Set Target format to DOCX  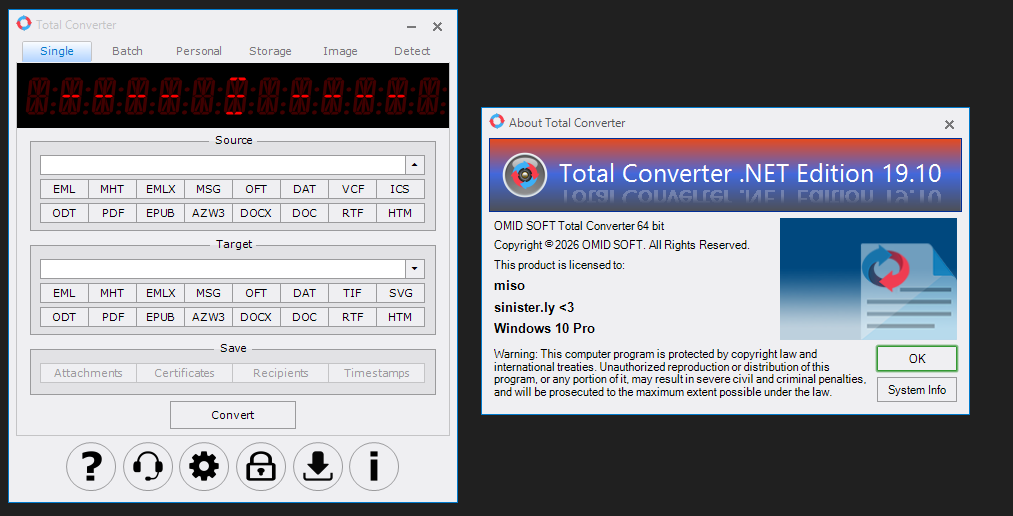click(x=256, y=317)
